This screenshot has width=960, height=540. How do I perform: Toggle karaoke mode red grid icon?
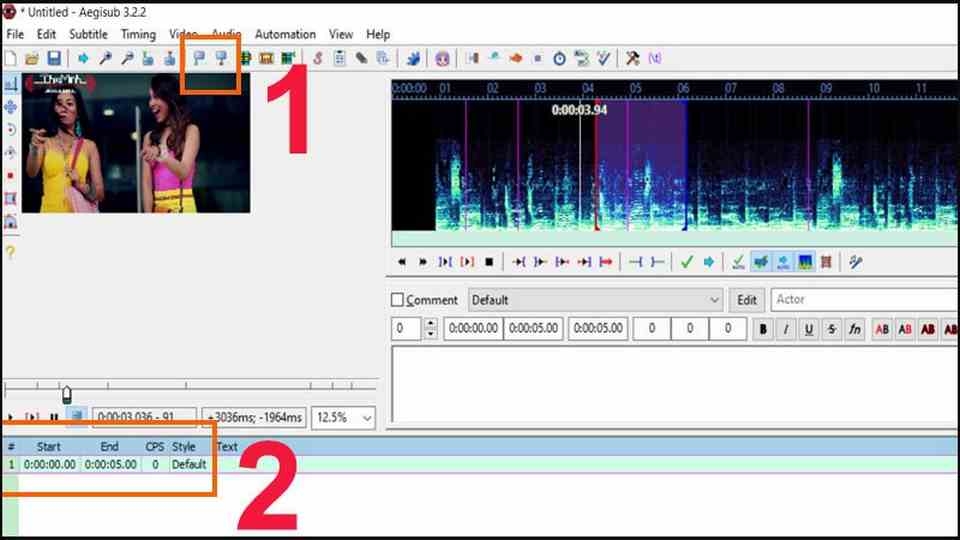(827, 262)
